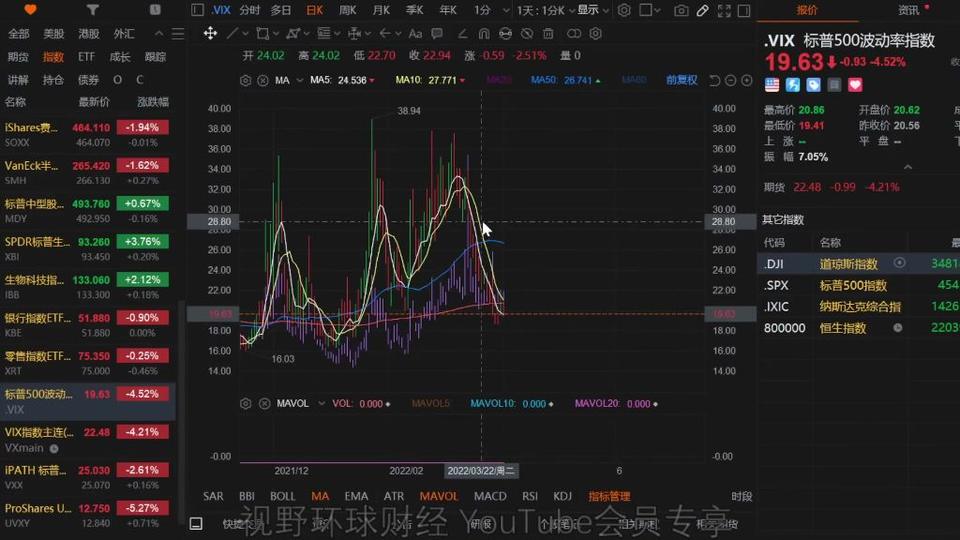
Task: Select the ProShares UVXY watchlist row
Action: click(88, 516)
